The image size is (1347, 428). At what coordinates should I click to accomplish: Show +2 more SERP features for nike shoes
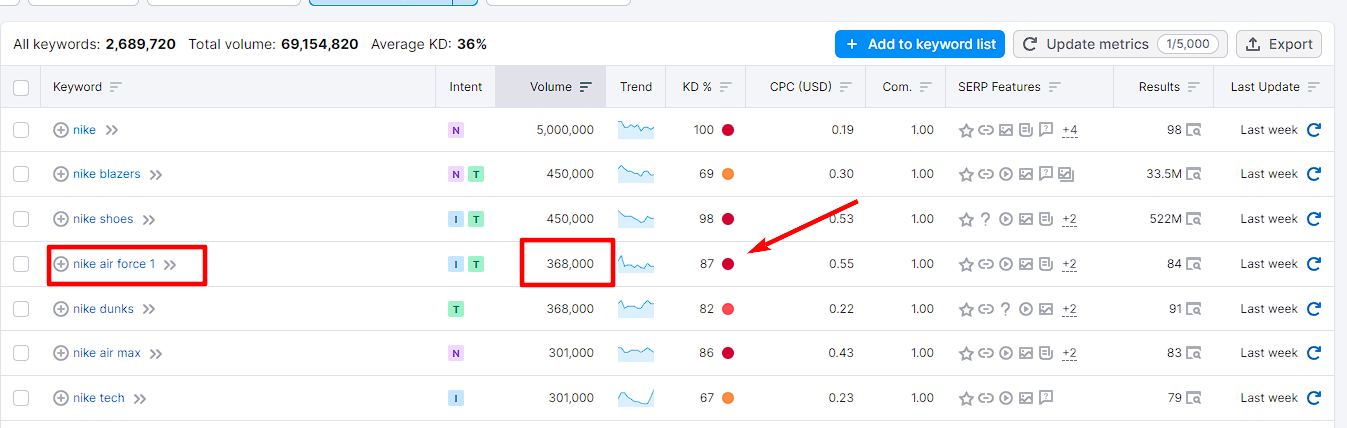(1069, 219)
